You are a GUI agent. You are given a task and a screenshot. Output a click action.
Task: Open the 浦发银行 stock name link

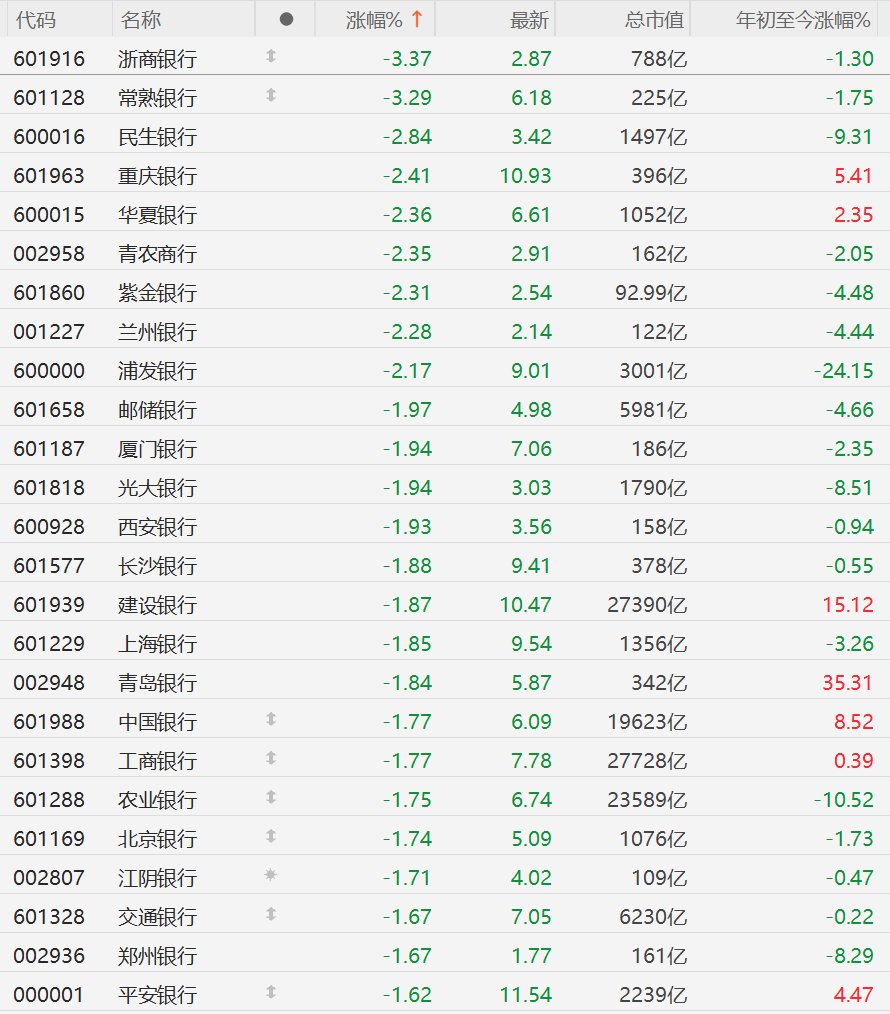(x=157, y=371)
